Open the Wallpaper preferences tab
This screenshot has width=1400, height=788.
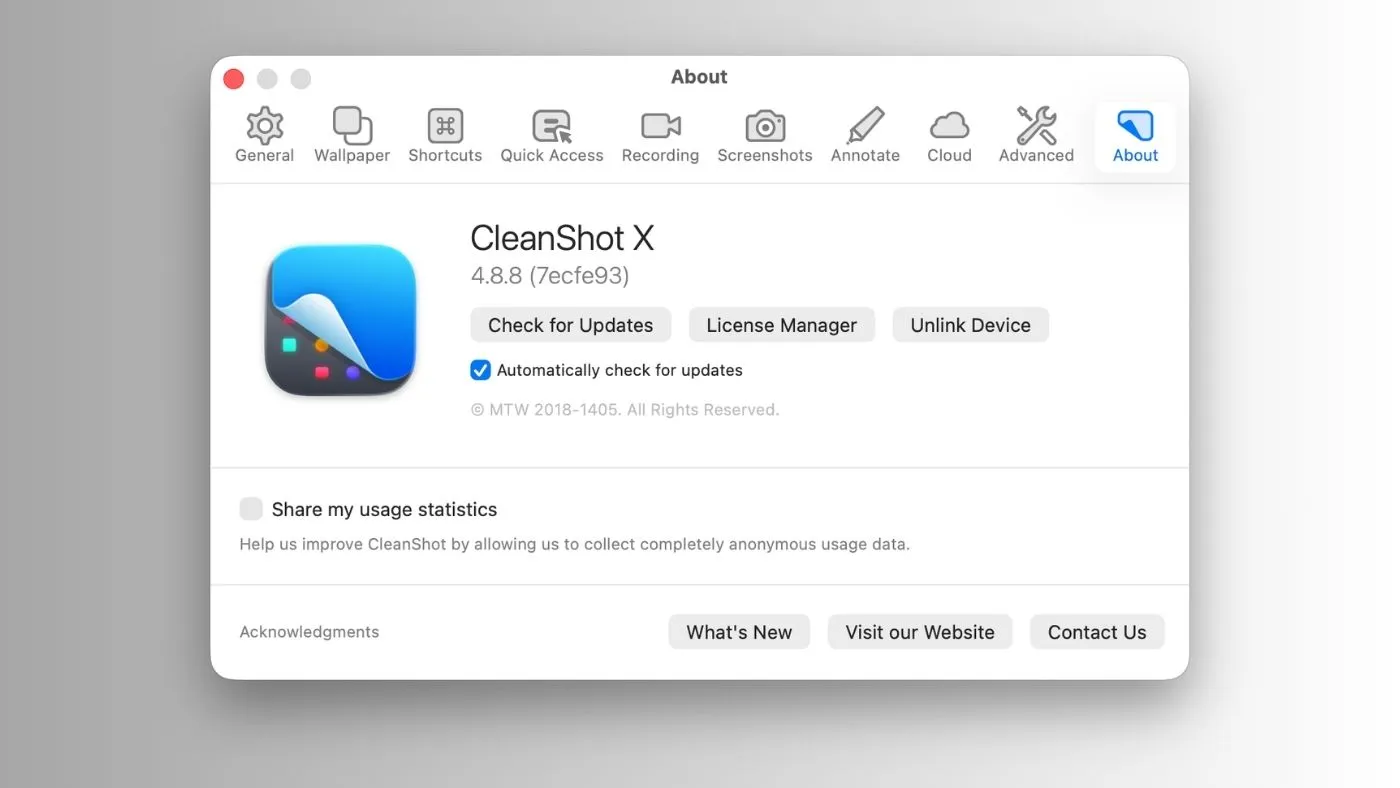[352, 136]
